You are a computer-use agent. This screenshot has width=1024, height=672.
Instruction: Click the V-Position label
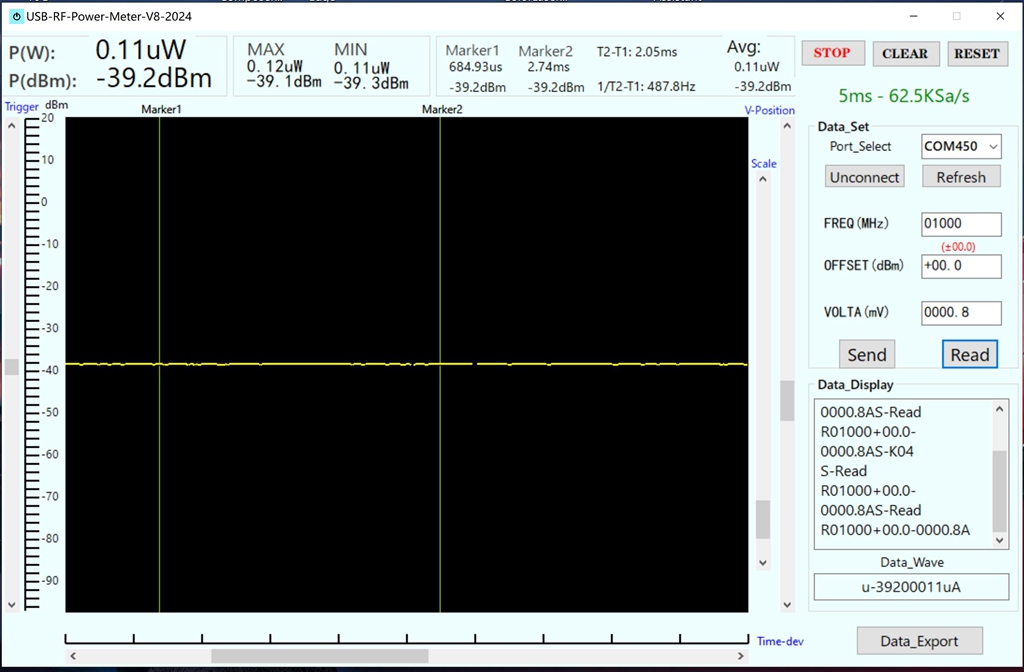(x=769, y=110)
